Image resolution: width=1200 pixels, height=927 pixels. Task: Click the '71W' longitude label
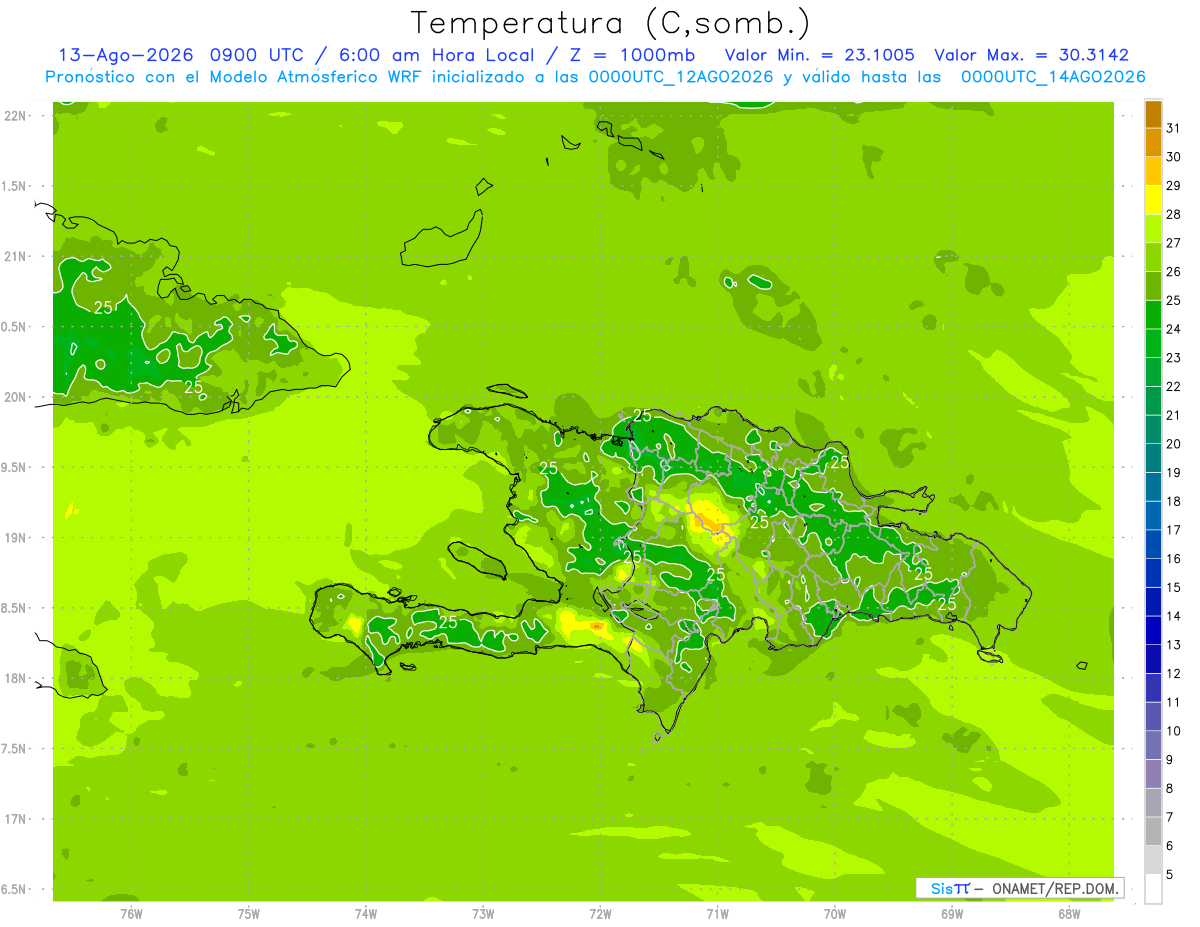coord(718,913)
